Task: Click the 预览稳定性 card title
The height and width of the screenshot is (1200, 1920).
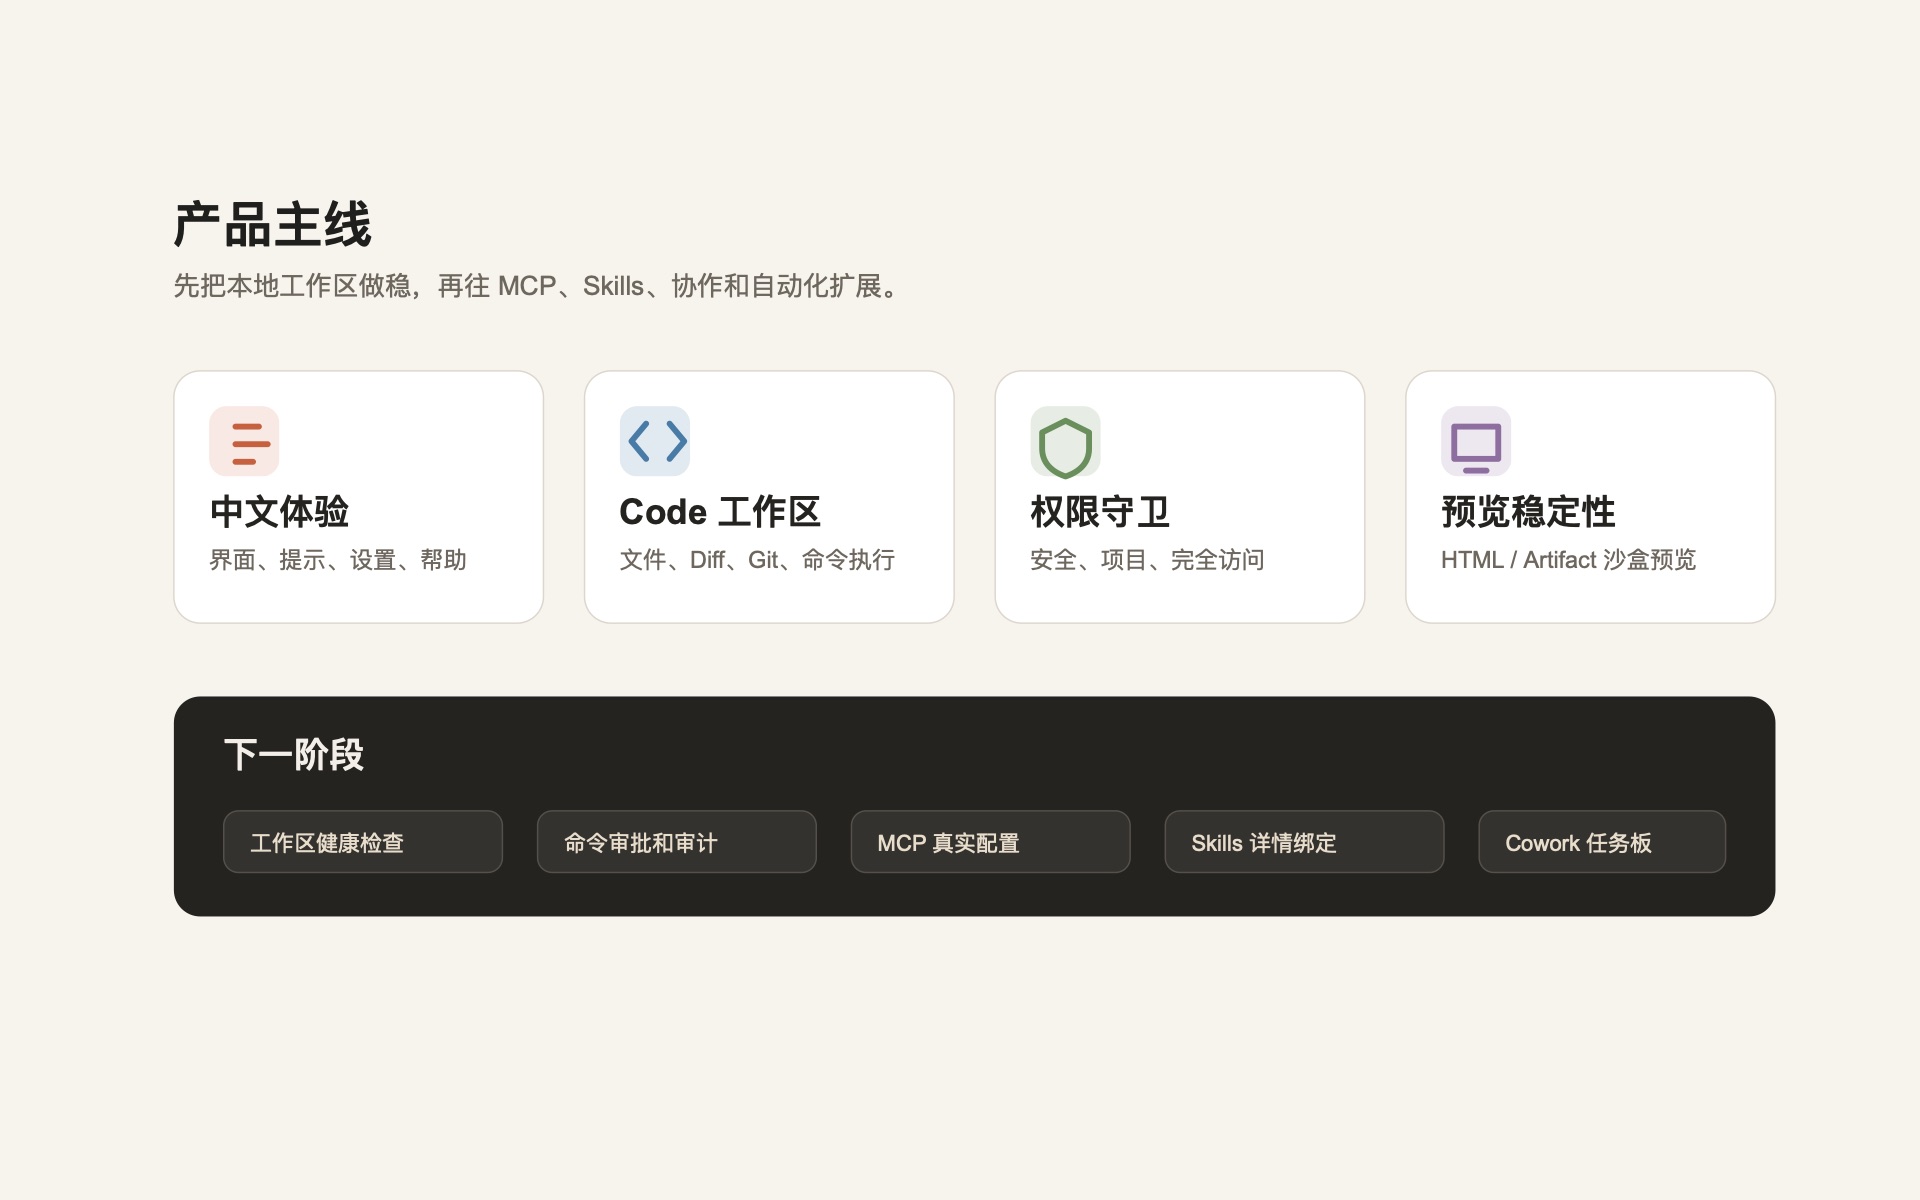Action: pyautogui.click(x=1528, y=512)
